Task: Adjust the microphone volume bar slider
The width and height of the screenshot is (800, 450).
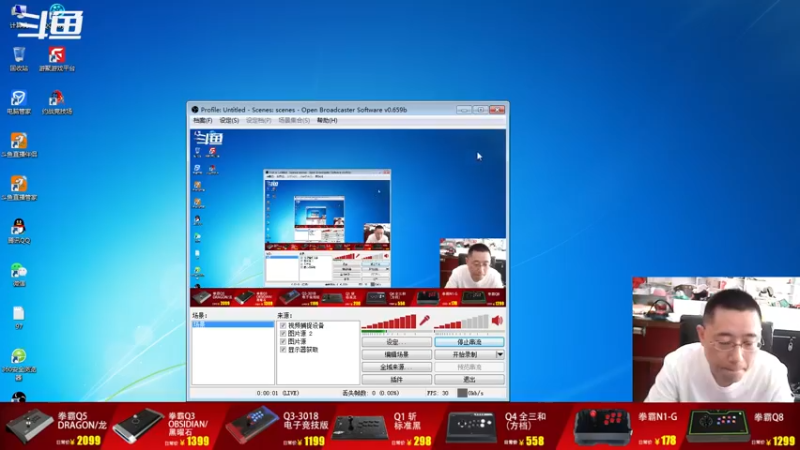Action: (389, 321)
